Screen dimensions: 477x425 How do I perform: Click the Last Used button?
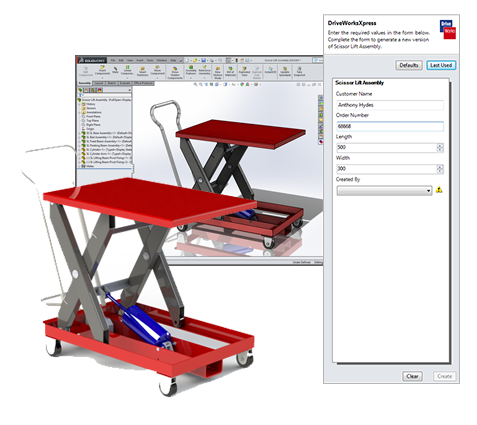441,65
